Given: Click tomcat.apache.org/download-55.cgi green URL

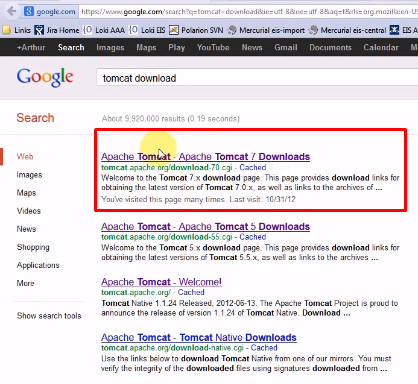Looking at the screenshot, I should (167, 237).
